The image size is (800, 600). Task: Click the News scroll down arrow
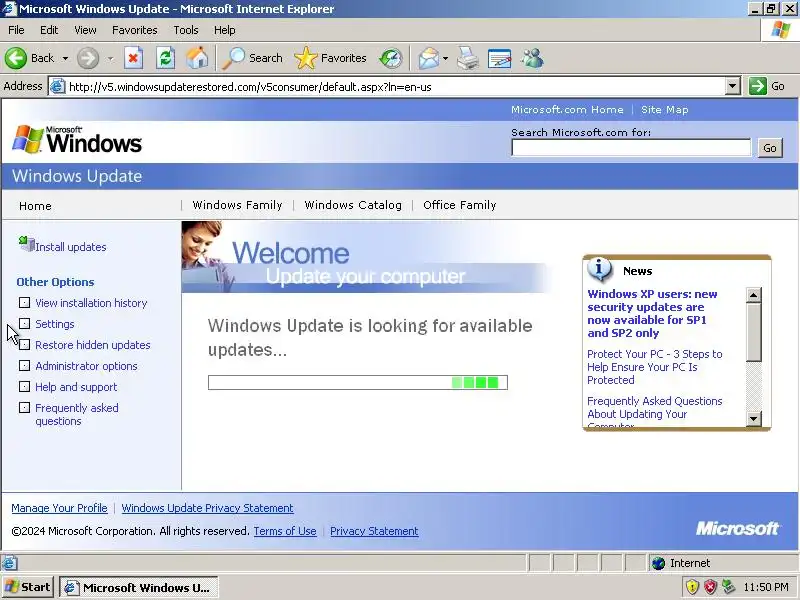click(754, 419)
